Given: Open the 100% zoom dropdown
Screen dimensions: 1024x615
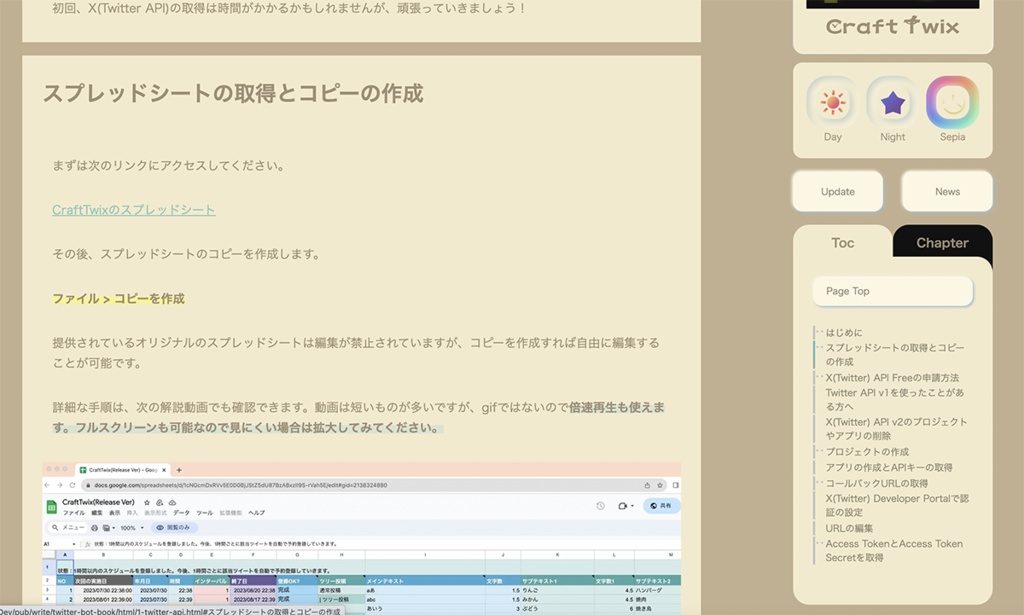Looking at the screenshot, I should point(131,527).
